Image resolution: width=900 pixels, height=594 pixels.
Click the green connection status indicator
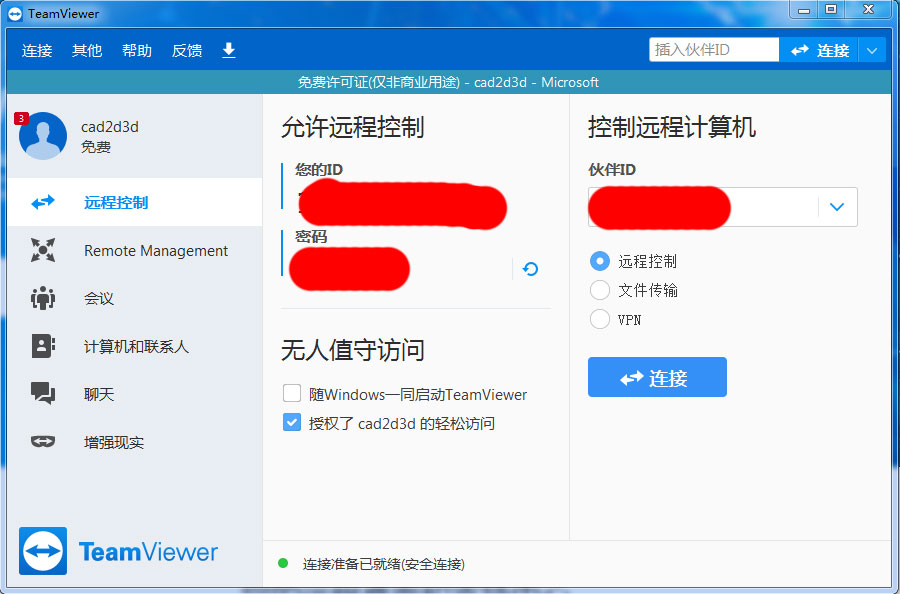point(283,563)
